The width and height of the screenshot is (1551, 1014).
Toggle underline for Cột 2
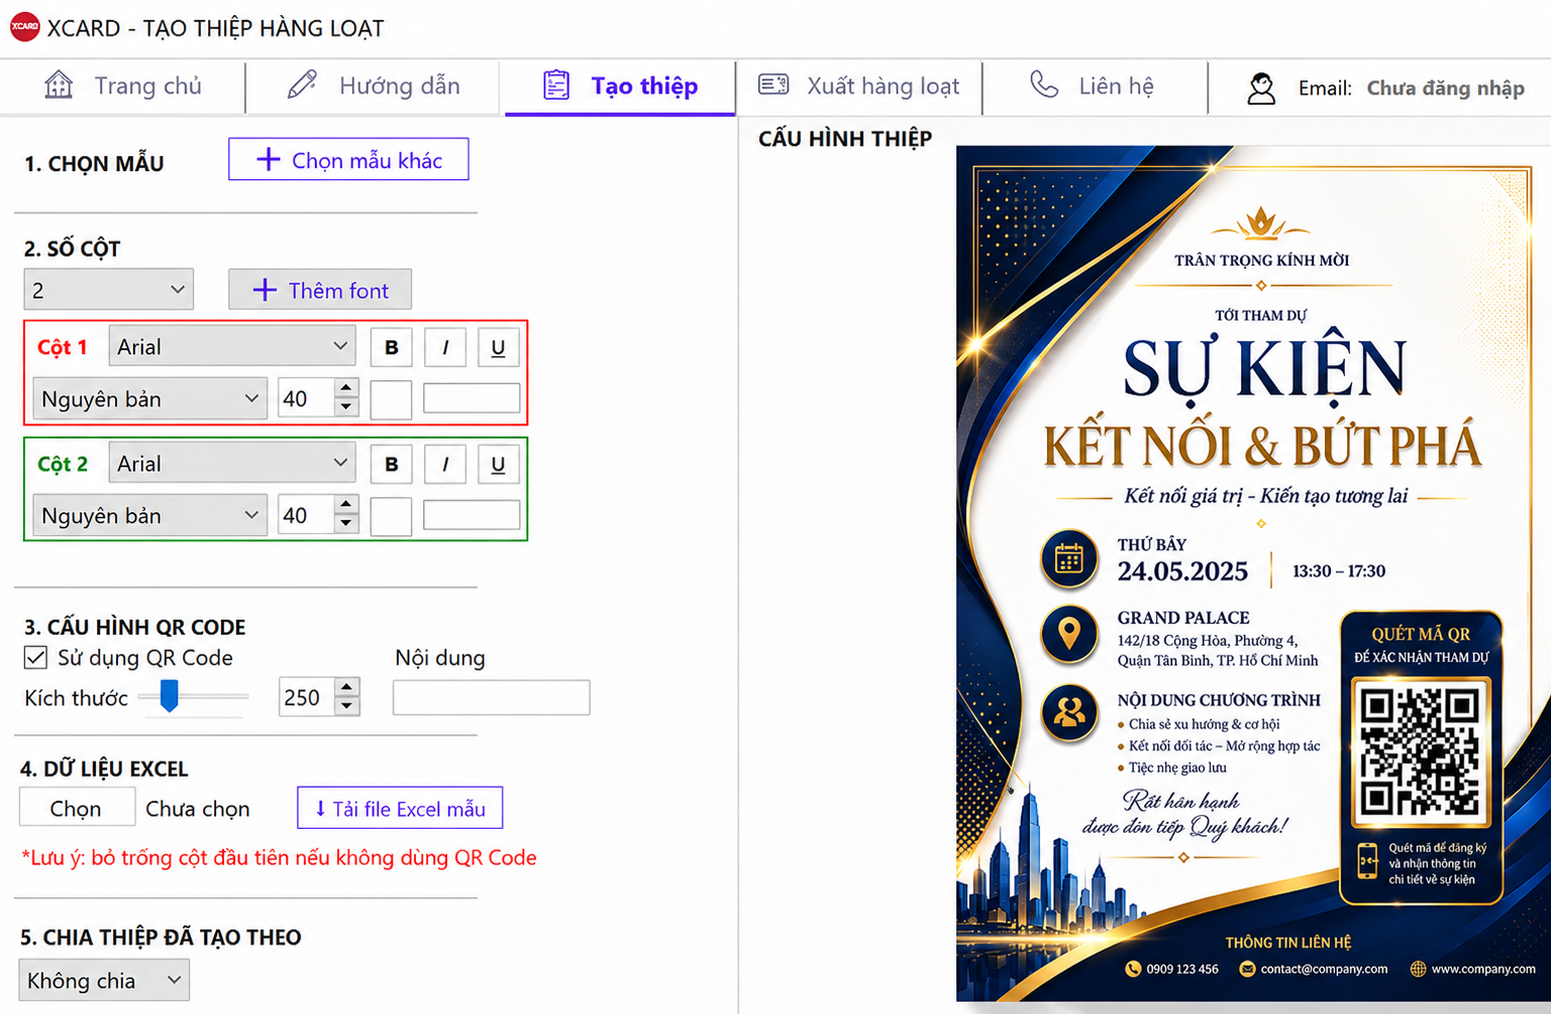tap(498, 464)
